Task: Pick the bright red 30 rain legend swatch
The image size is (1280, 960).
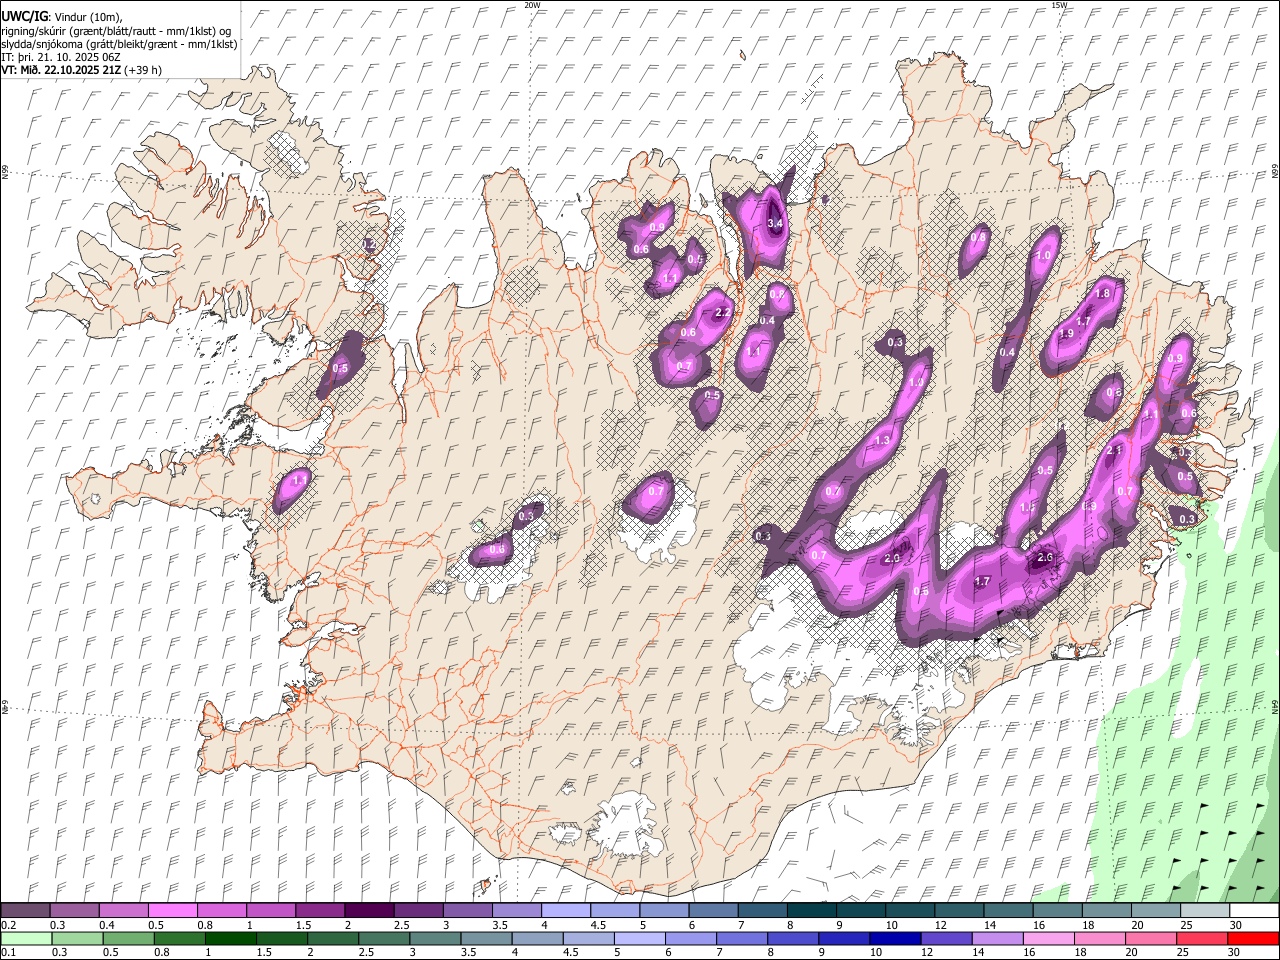Action: tap(1253, 939)
